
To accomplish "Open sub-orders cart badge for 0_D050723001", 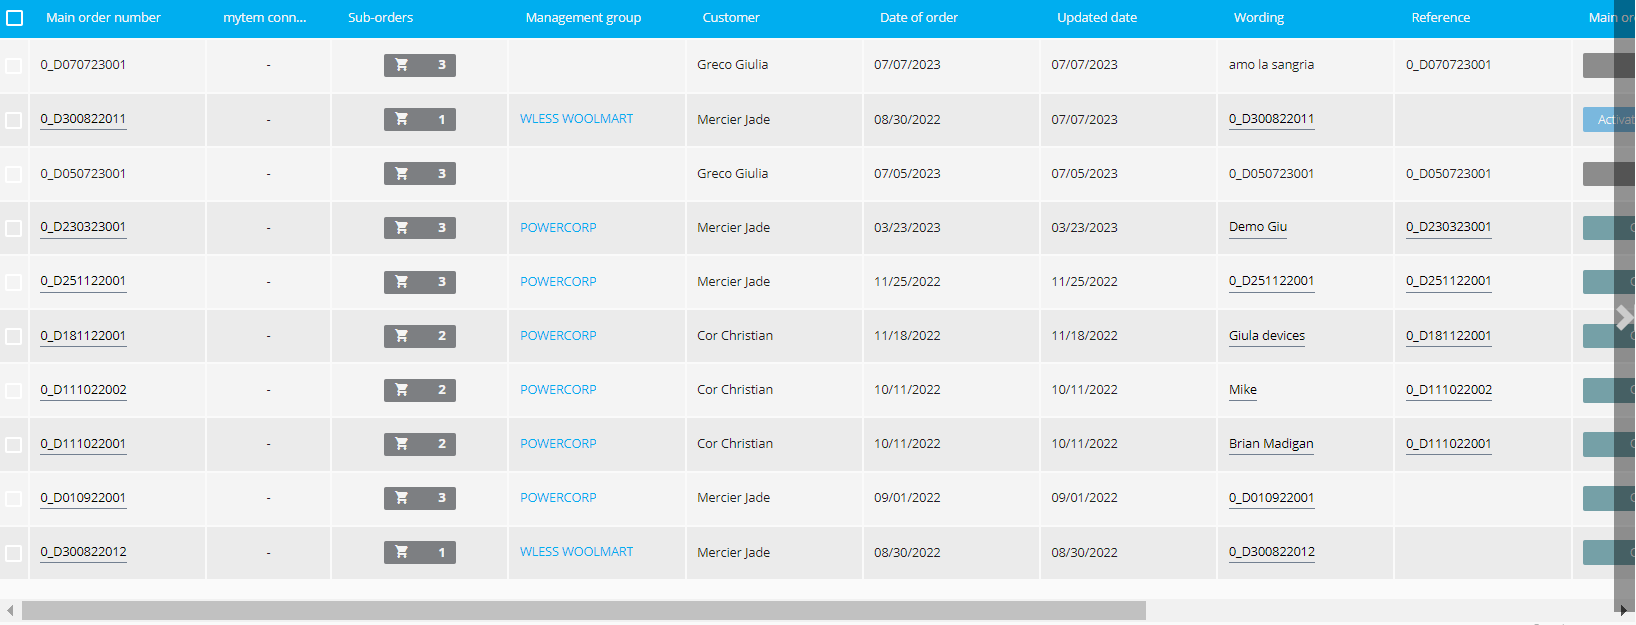I will click(x=420, y=173).
